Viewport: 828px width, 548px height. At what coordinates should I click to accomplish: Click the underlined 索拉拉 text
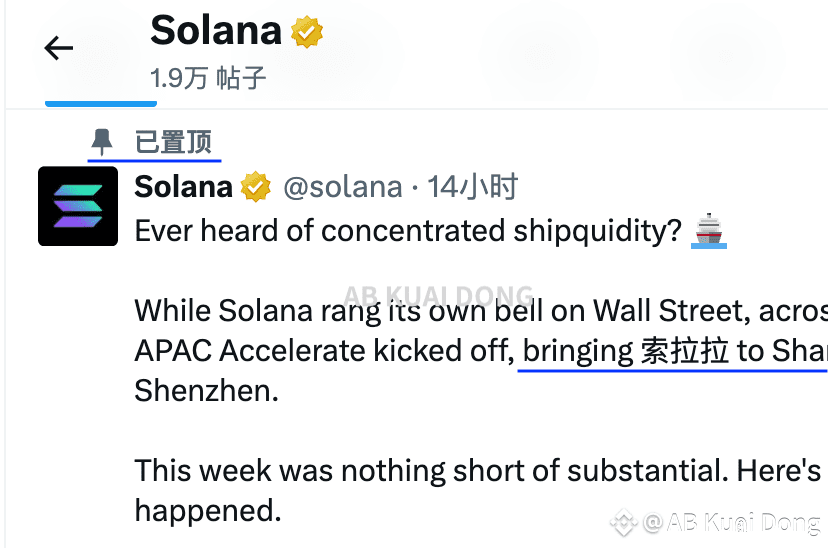[684, 351]
